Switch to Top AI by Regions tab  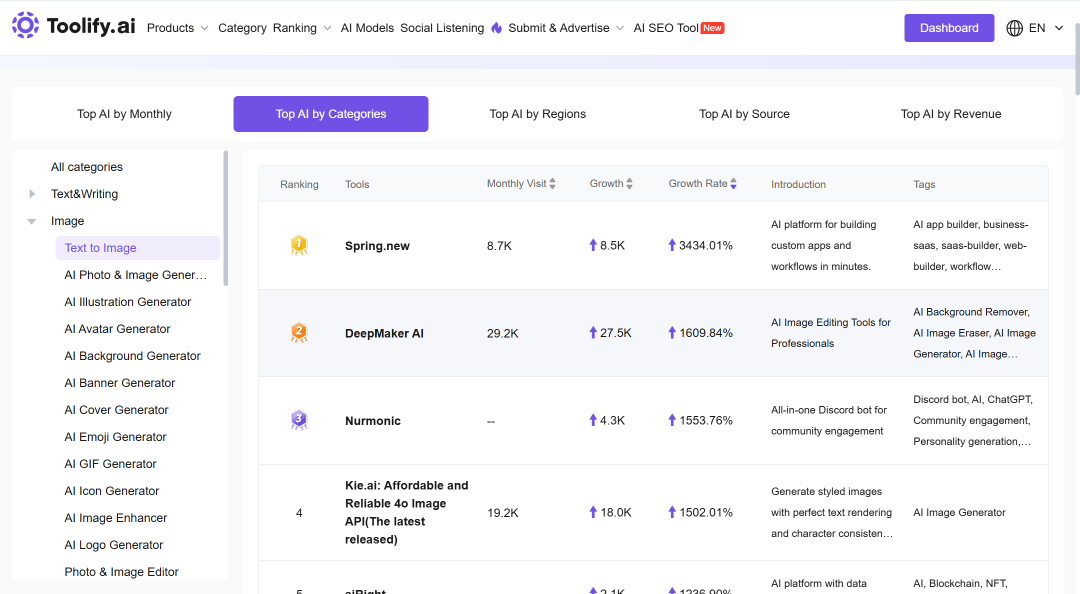537,114
